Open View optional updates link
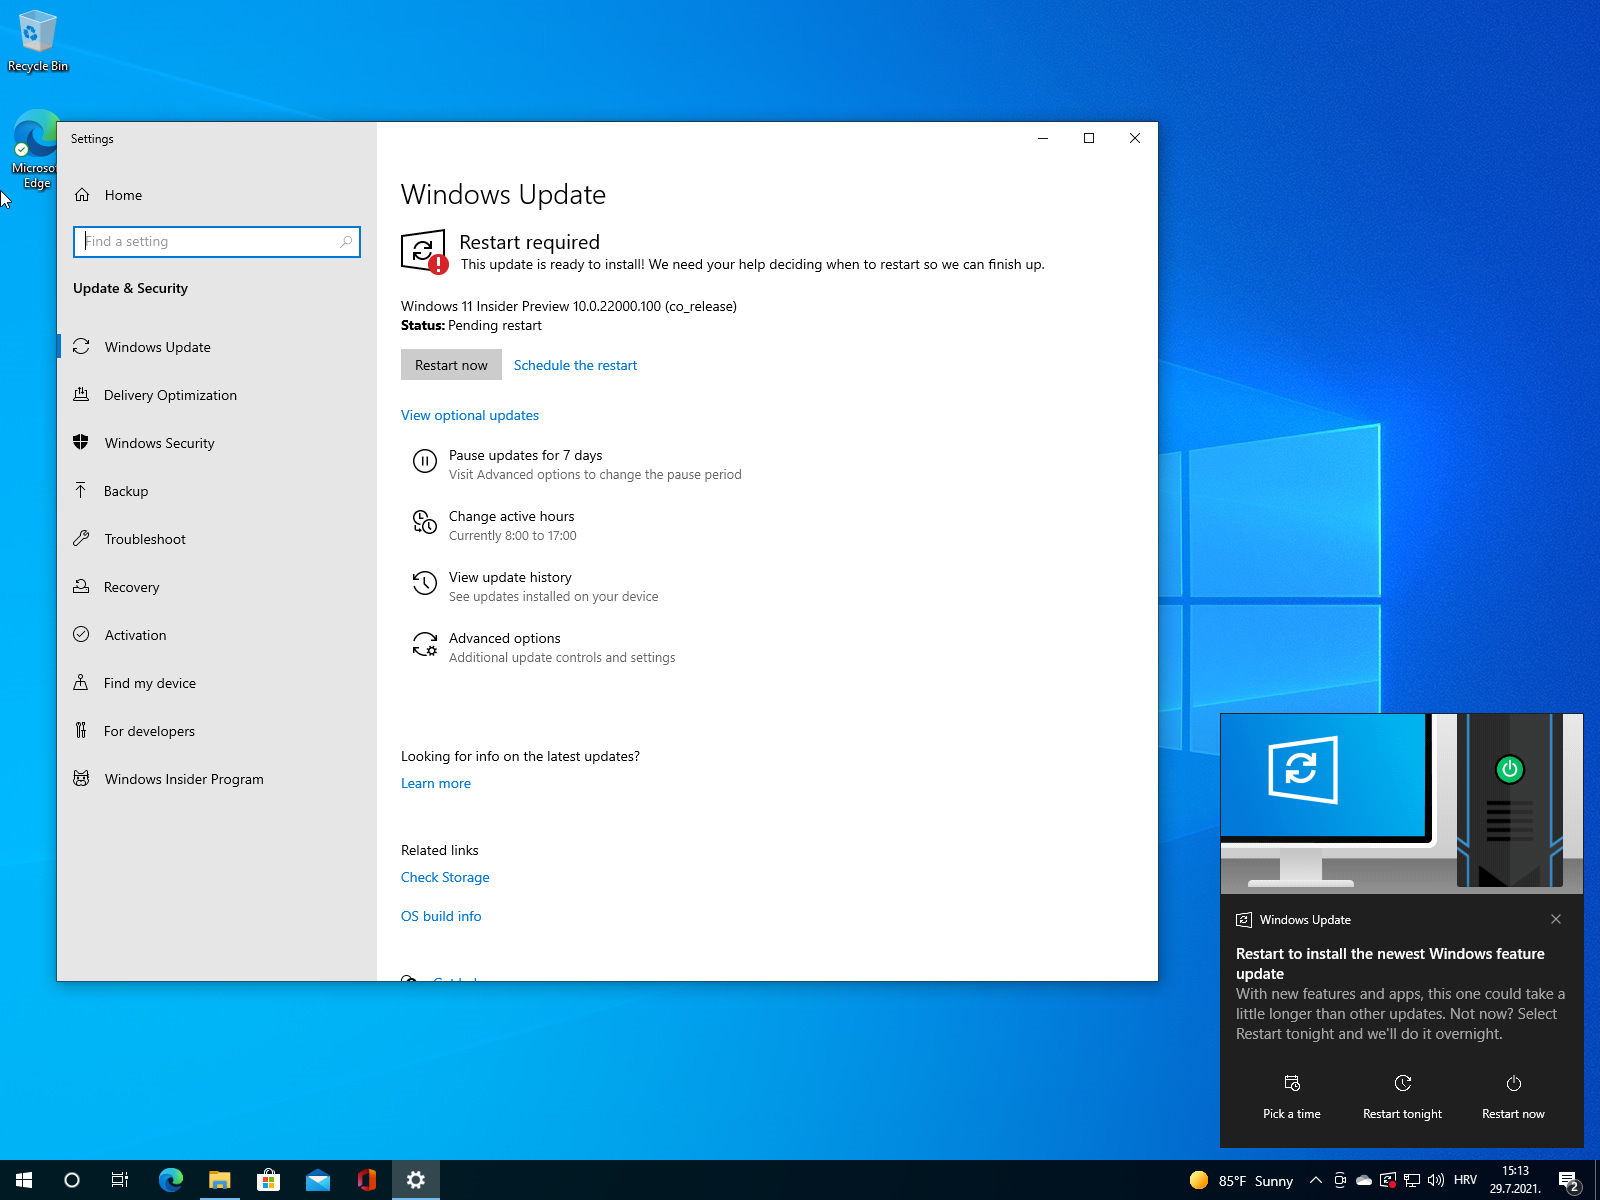This screenshot has height=1200, width=1600. click(x=470, y=415)
